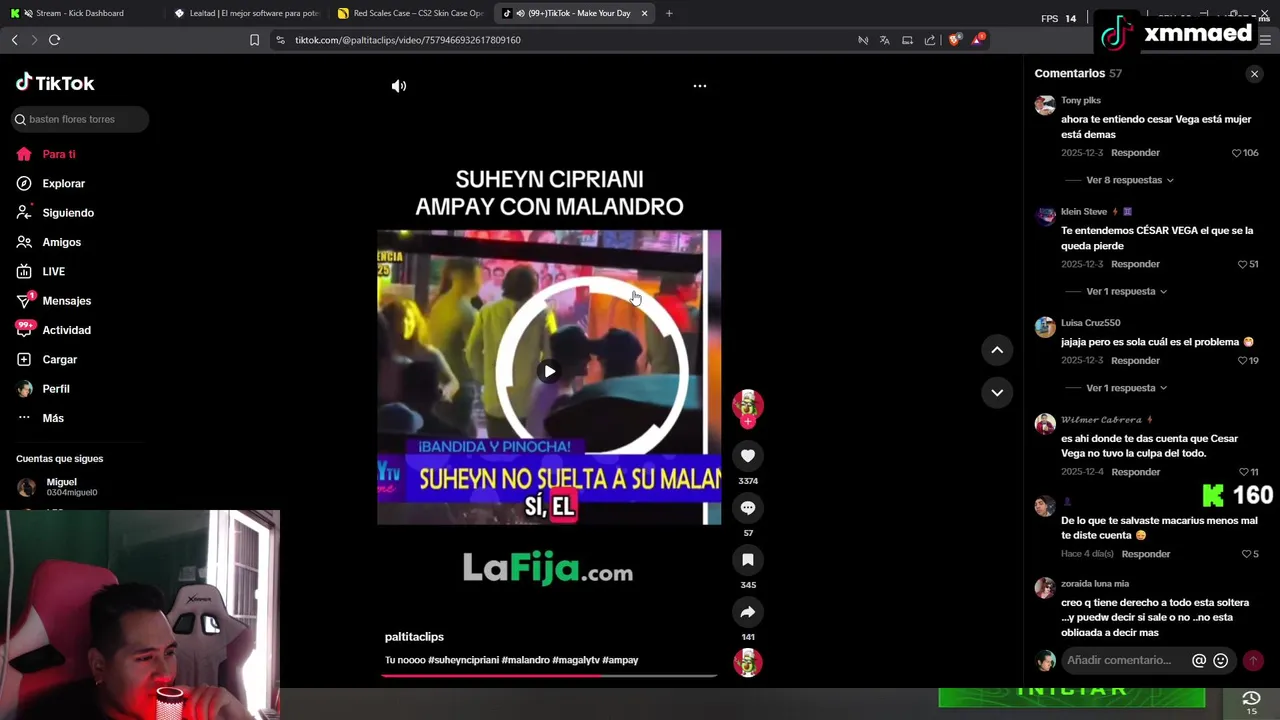Like Tony plks comment with 106 likes
Image resolution: width=1280 pixels, height=720 pixels.
click(1236, 153)
